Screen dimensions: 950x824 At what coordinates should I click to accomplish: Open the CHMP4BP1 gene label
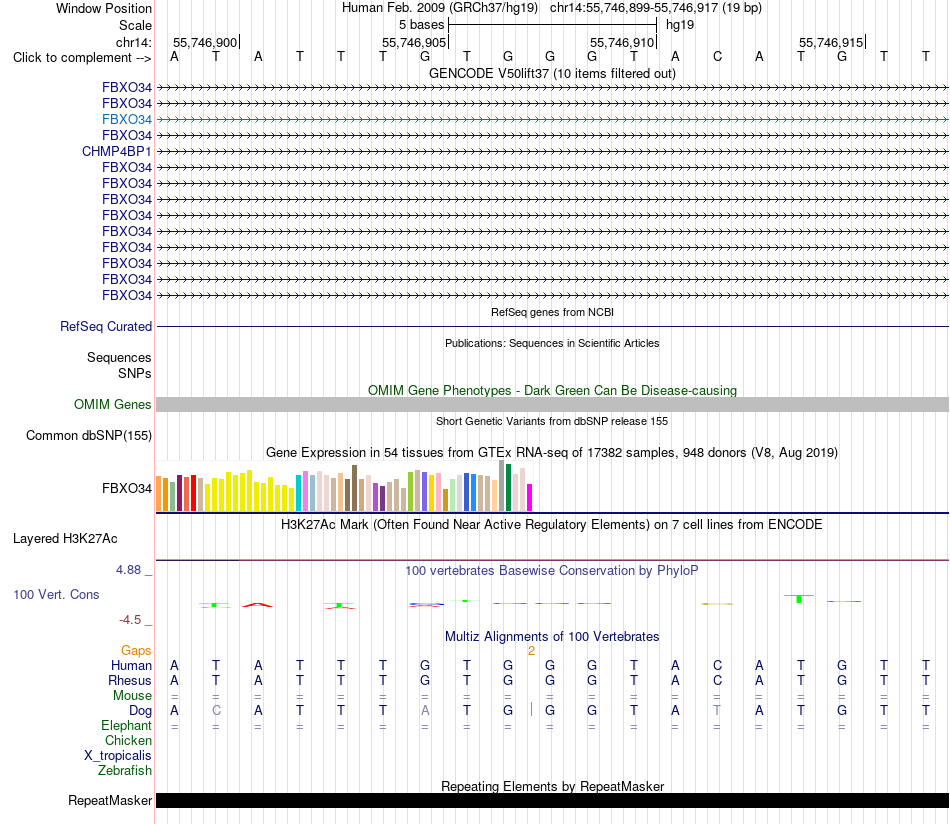116,151
